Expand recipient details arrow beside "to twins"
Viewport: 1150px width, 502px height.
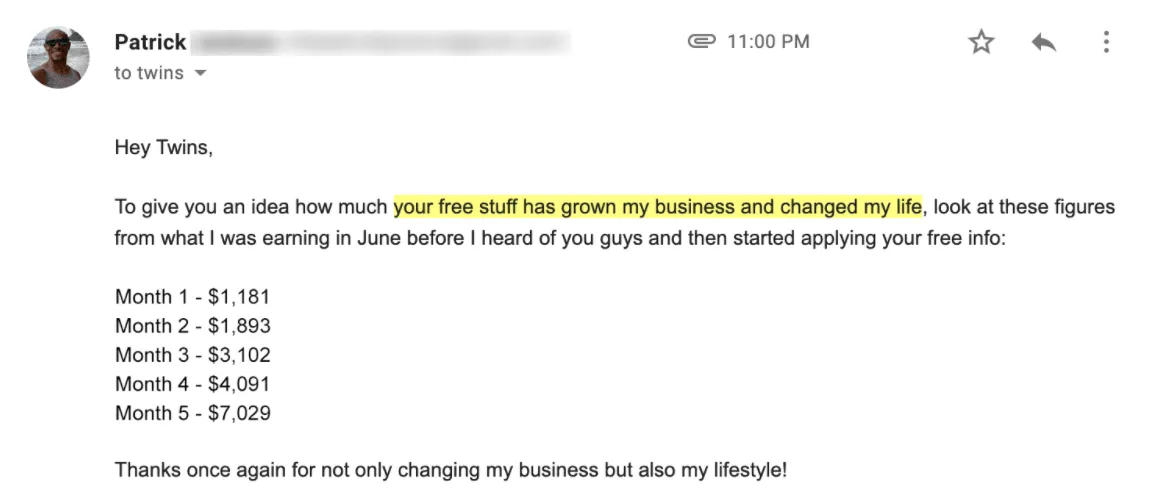coord(200,73)
